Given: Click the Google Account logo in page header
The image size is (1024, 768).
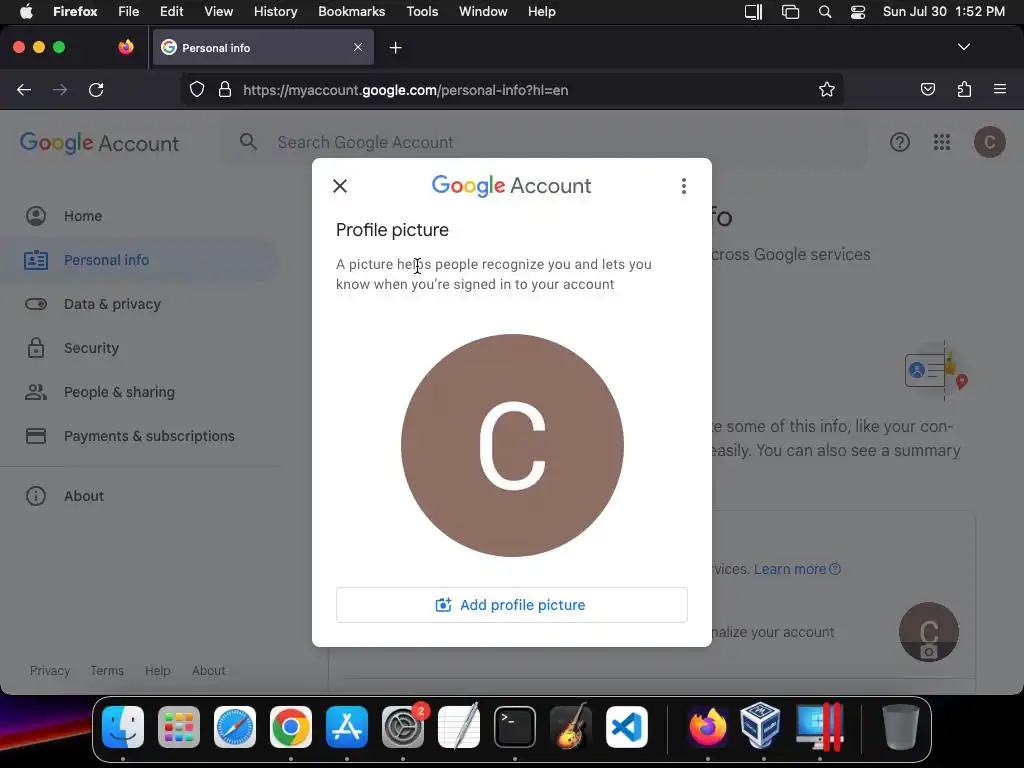Looking at the screenshot, I should tap(99, 142).
